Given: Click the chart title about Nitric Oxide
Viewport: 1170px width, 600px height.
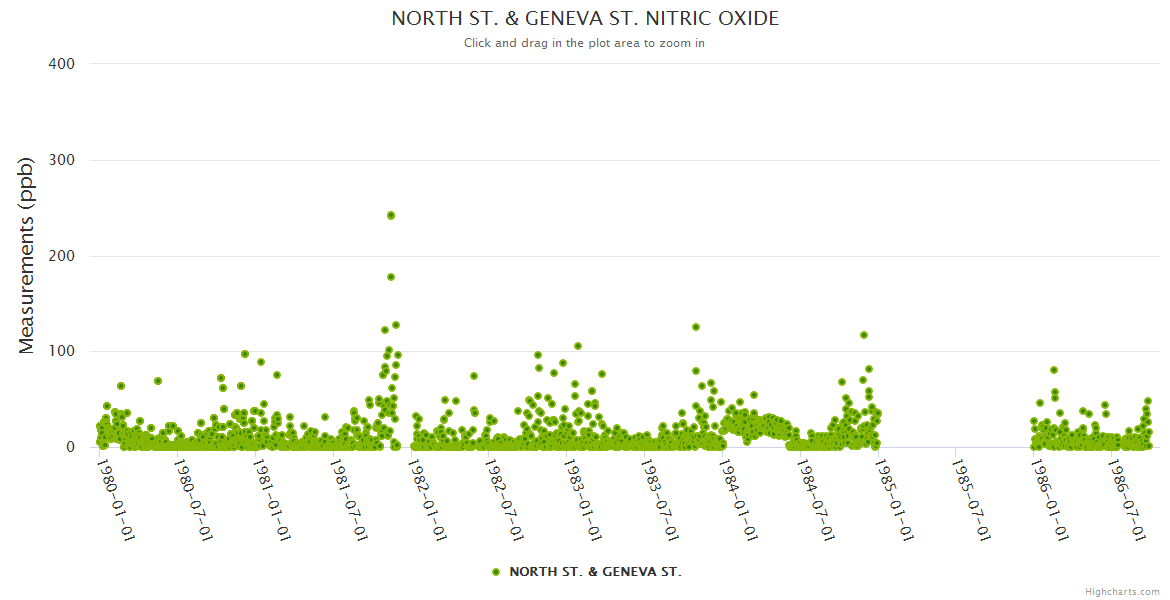Looking at the screenshot, I should coord(585,19).
